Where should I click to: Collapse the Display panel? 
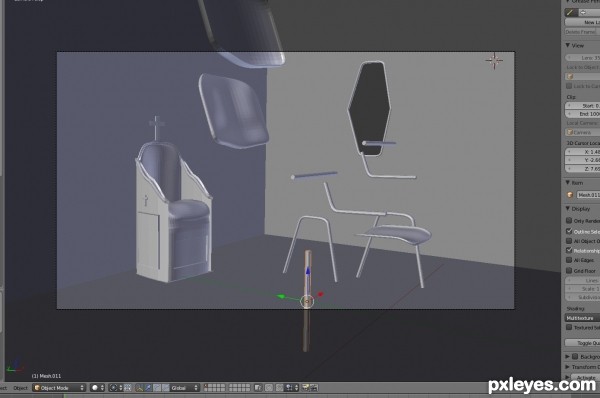coord(568,209)
